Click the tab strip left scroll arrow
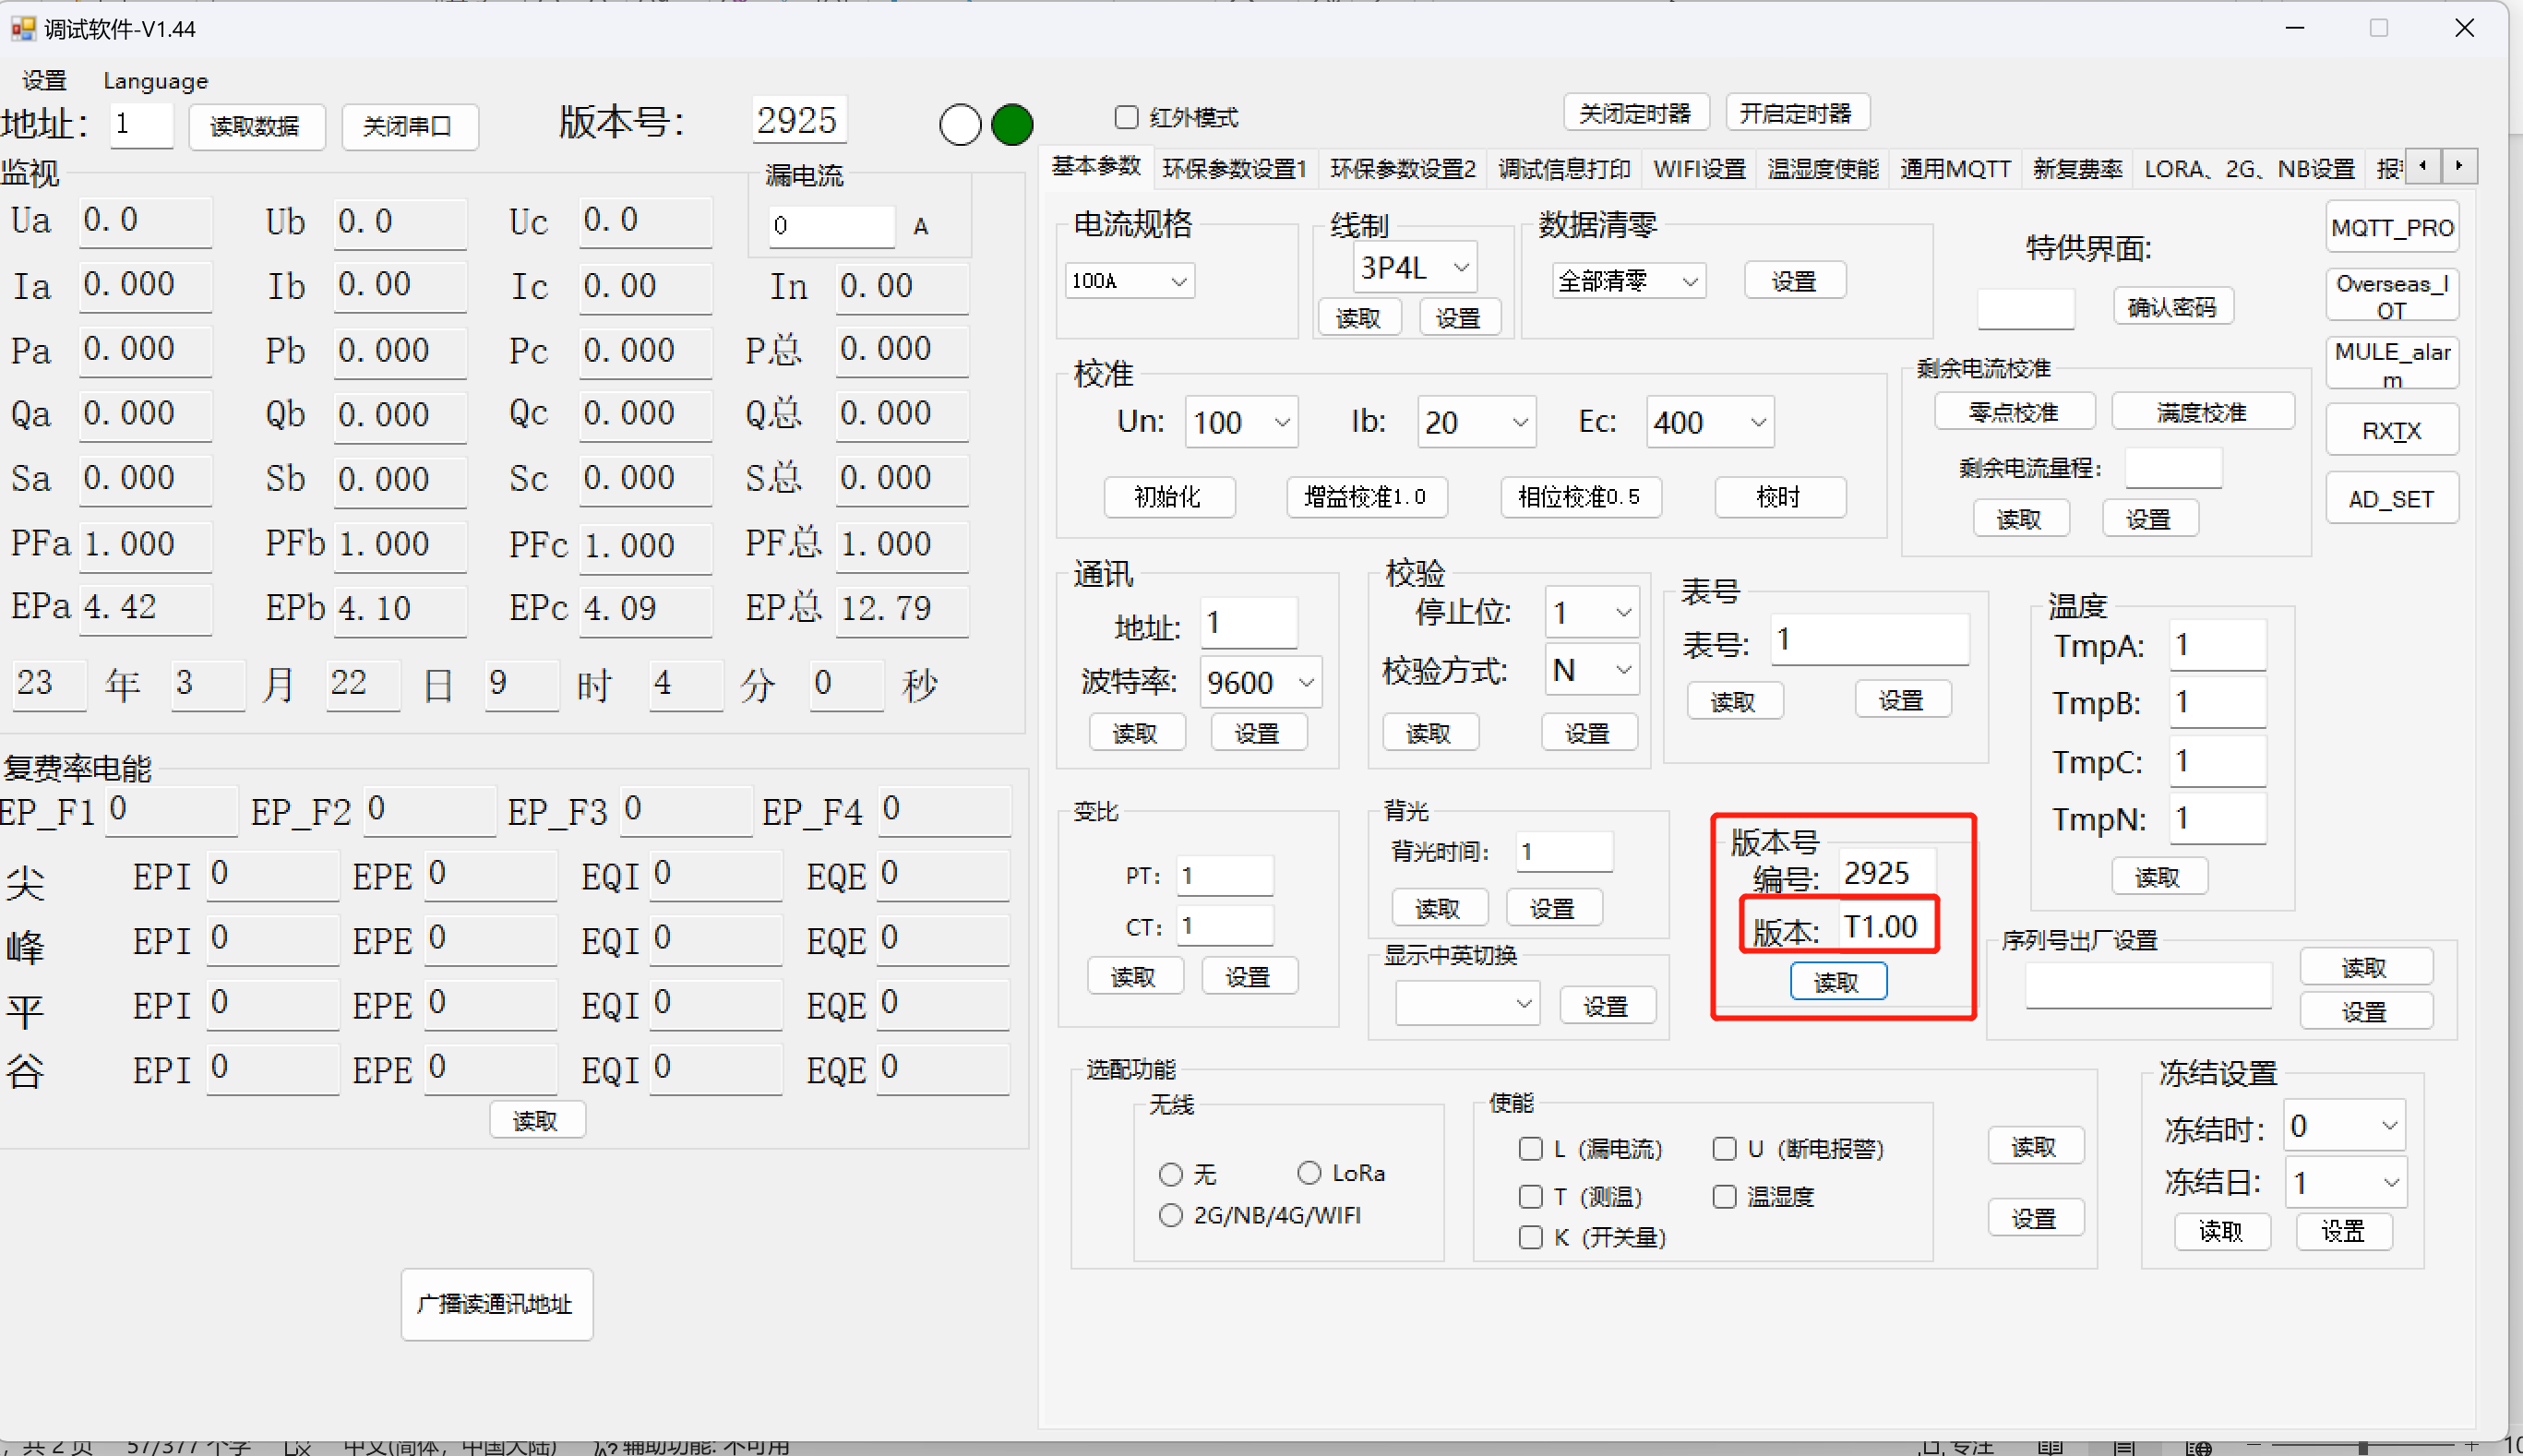The image size is (2523, 1456). (x=2422, y=166)
